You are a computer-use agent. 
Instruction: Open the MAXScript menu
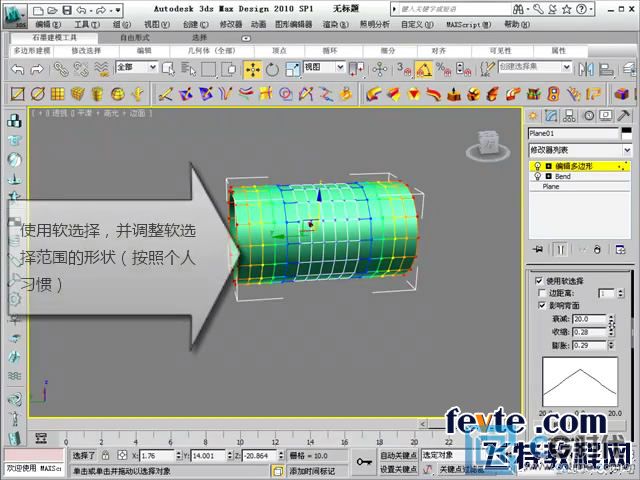pos(469,24)
